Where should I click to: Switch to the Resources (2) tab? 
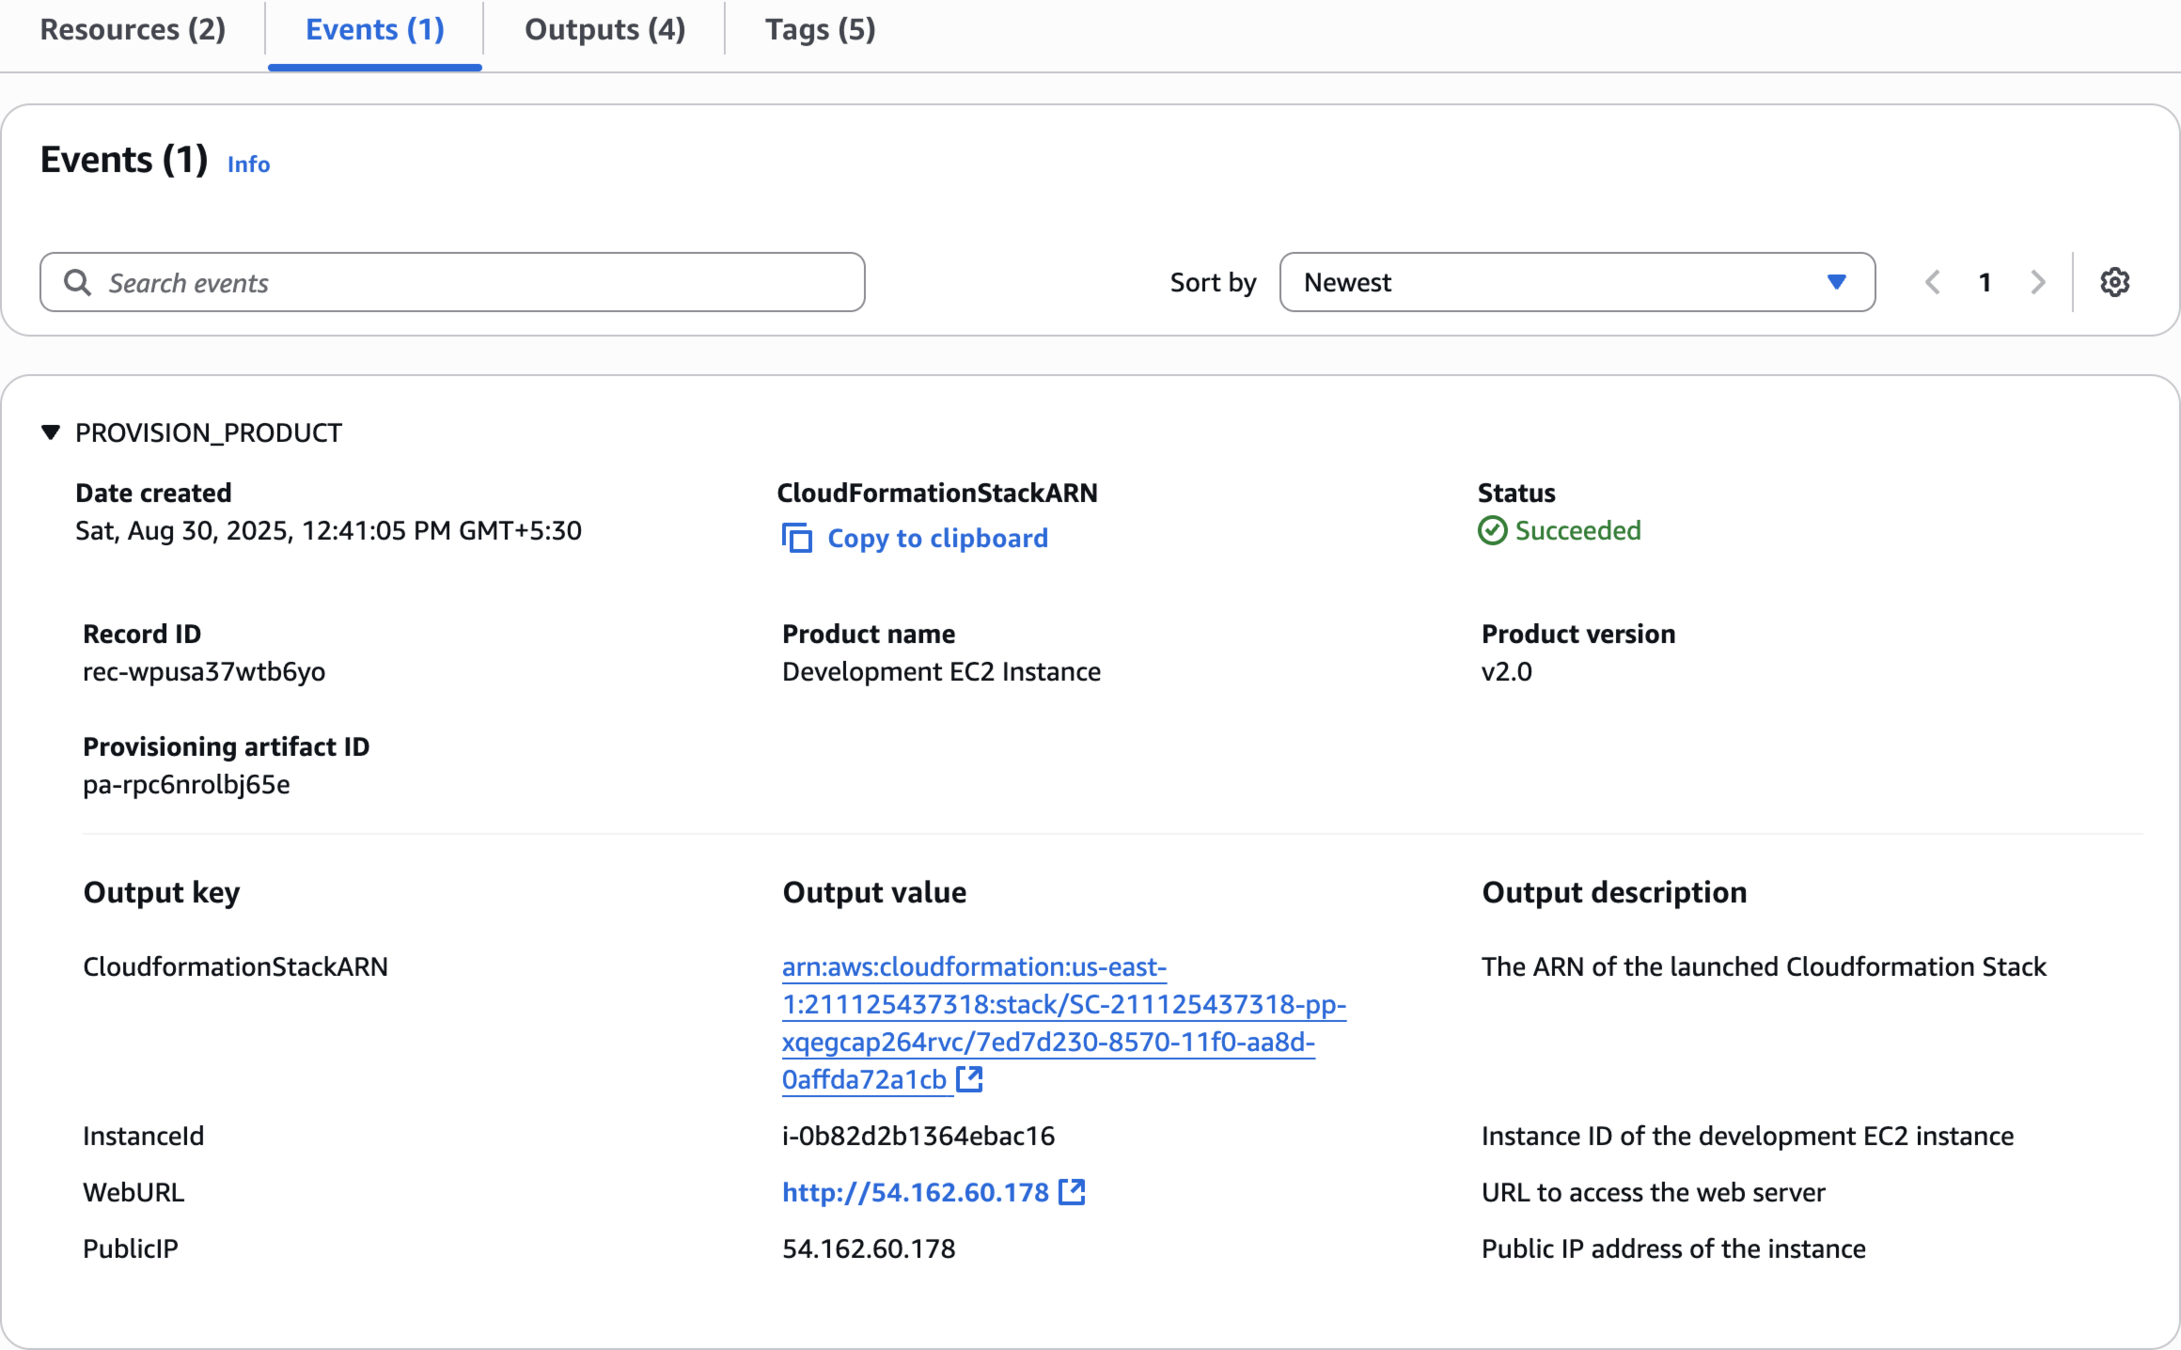pos(132,30)
